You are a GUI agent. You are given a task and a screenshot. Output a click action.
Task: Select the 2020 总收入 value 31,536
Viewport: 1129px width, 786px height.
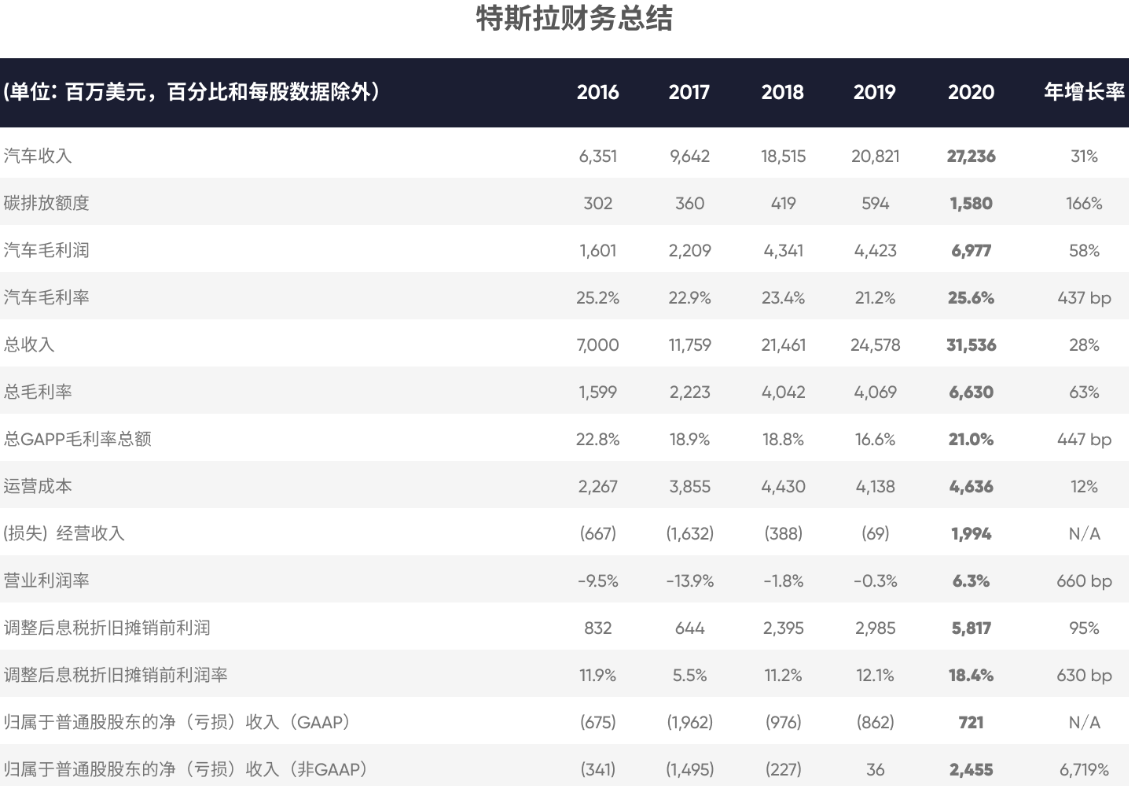click(x=971, y=345)
